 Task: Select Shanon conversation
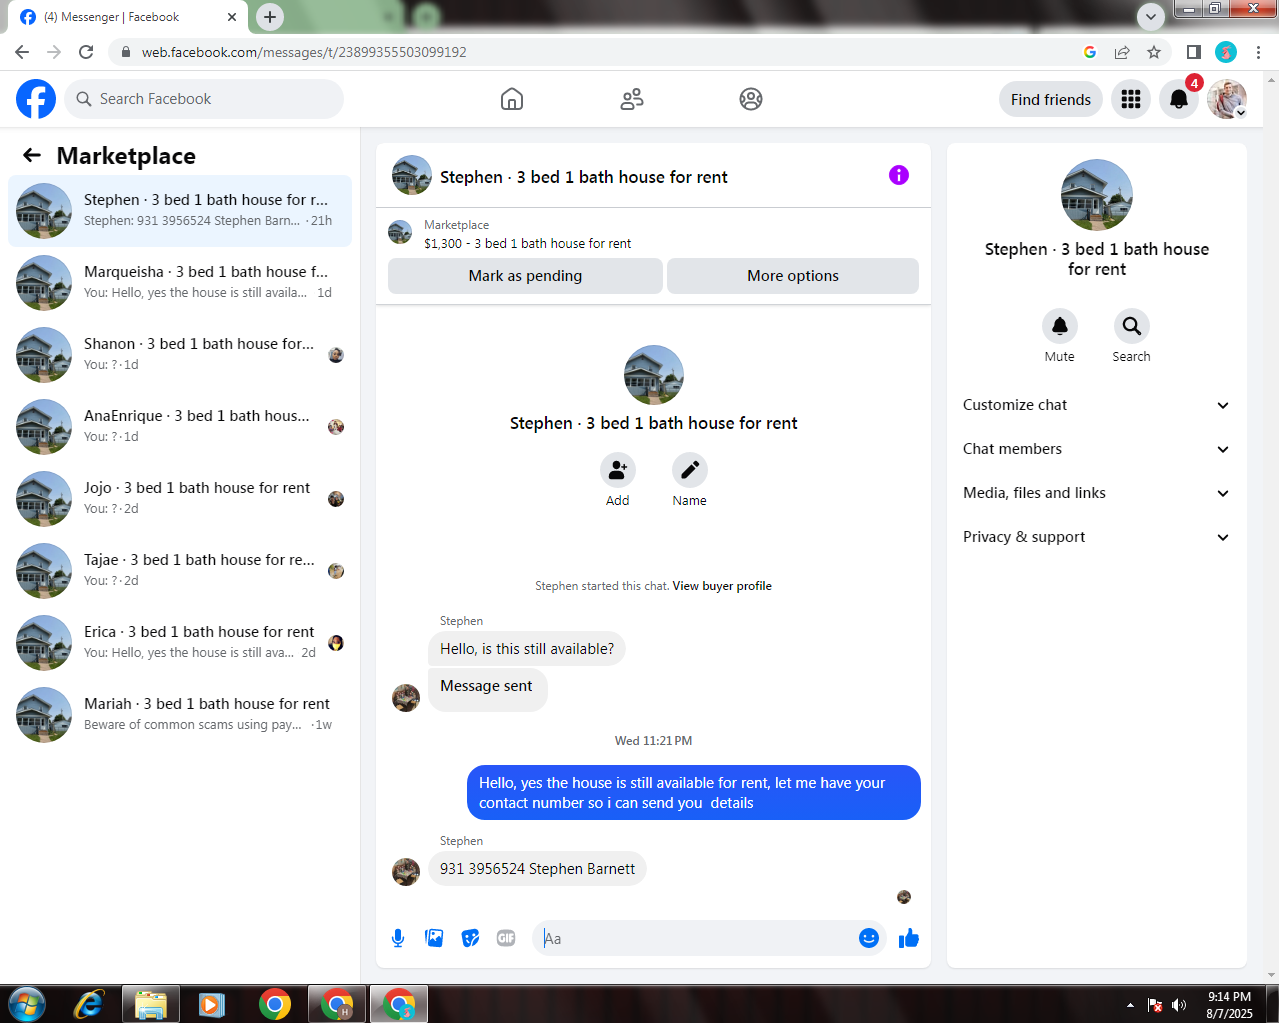click(x=180, y=355)
